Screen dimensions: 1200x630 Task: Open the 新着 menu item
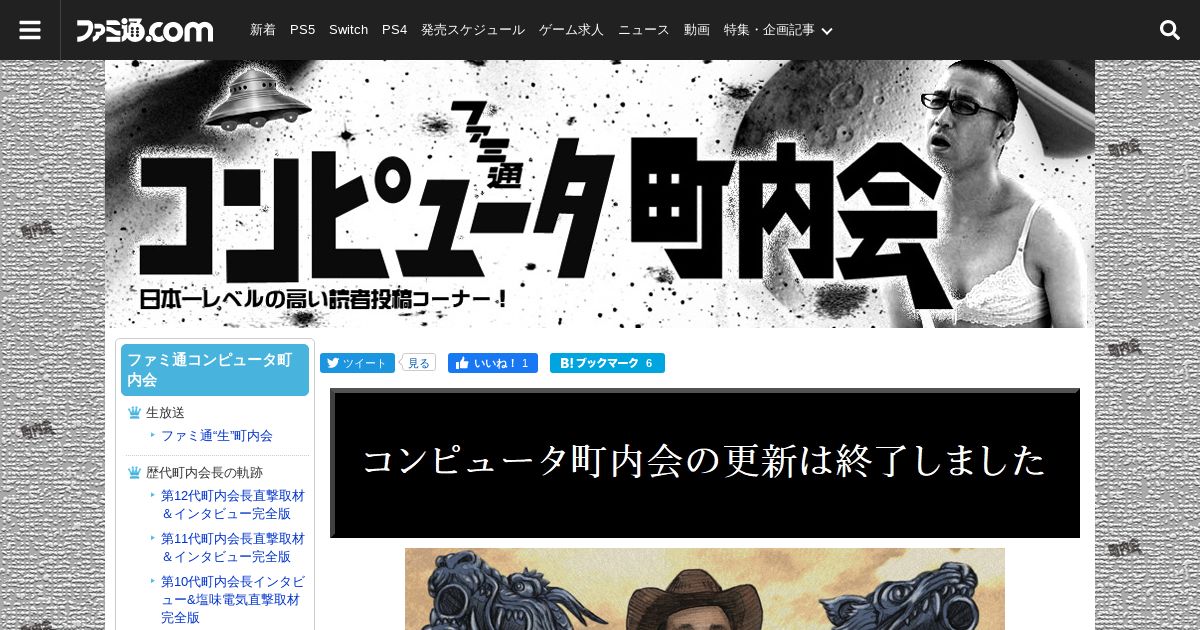263,30
